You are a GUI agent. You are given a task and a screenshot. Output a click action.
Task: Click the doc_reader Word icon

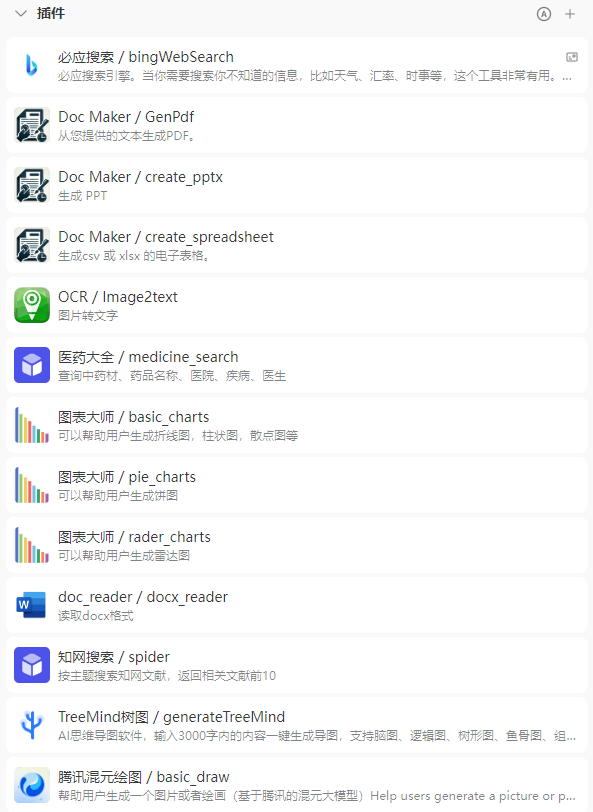click(32, 605)
